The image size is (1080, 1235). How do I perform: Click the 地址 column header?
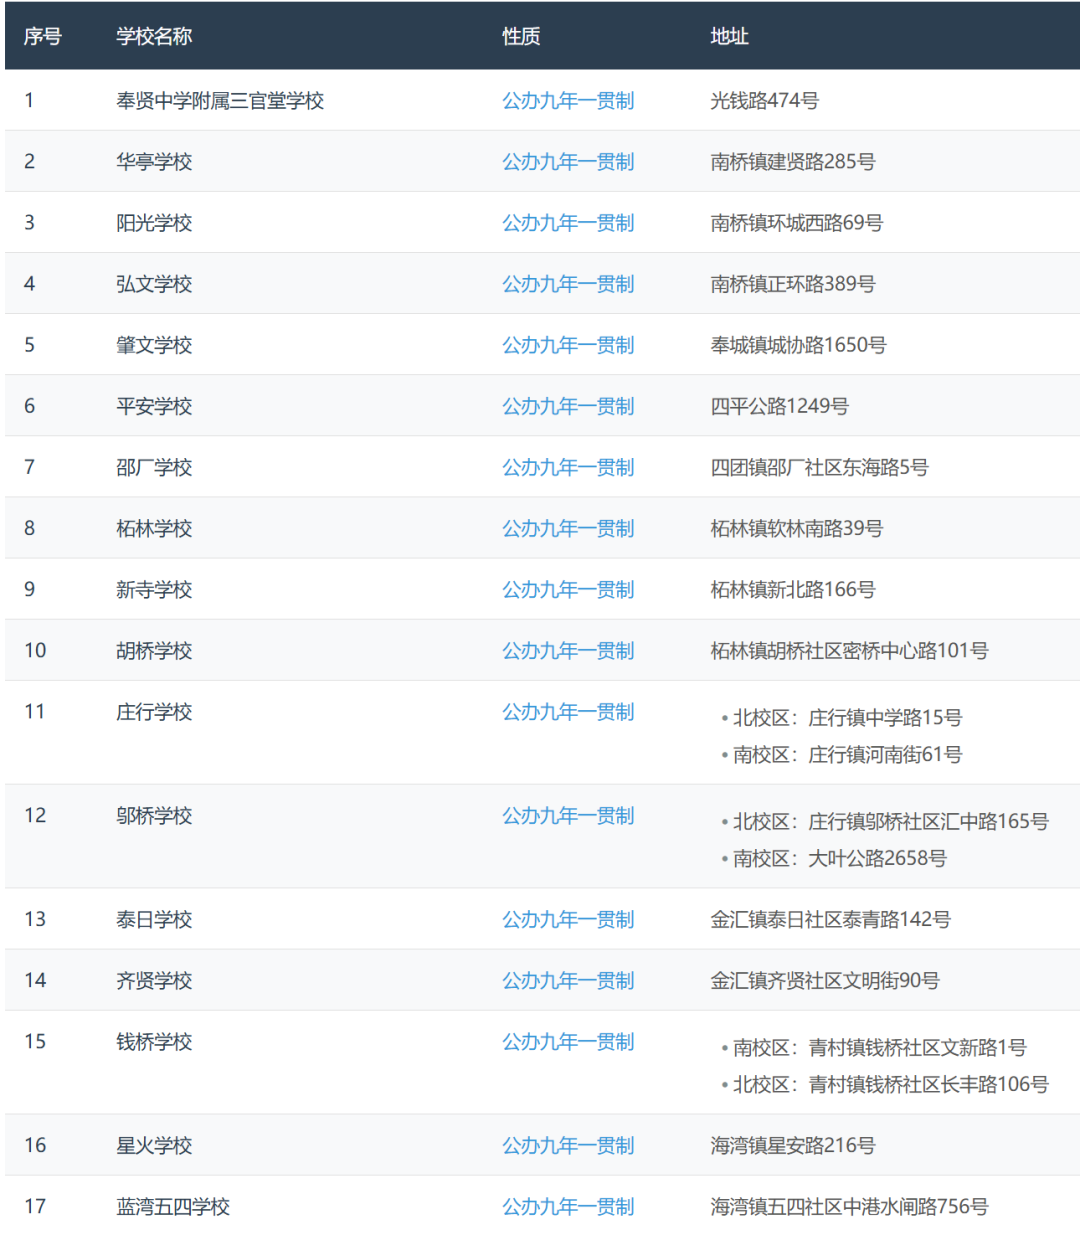click(x=729, y=37)
